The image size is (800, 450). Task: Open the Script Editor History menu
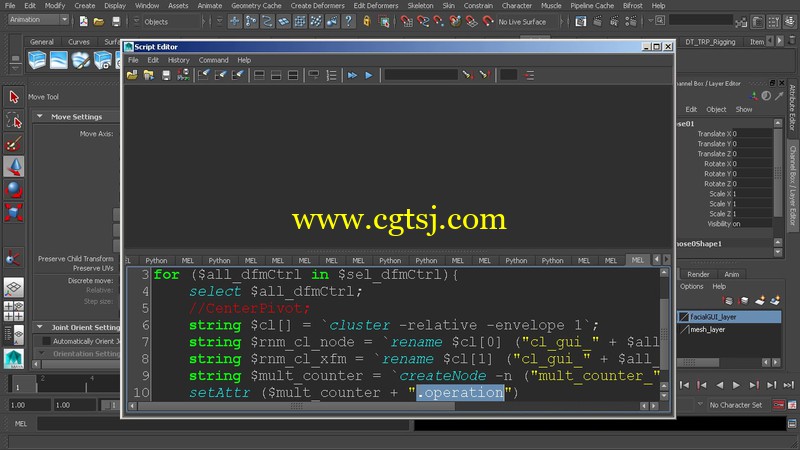click(179, 60)
